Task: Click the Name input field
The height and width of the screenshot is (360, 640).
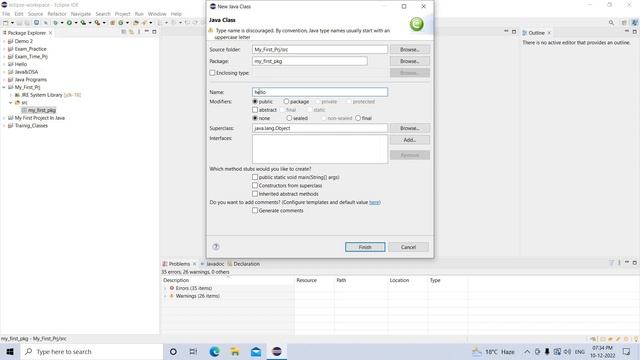Action: (x=320, y=92)
